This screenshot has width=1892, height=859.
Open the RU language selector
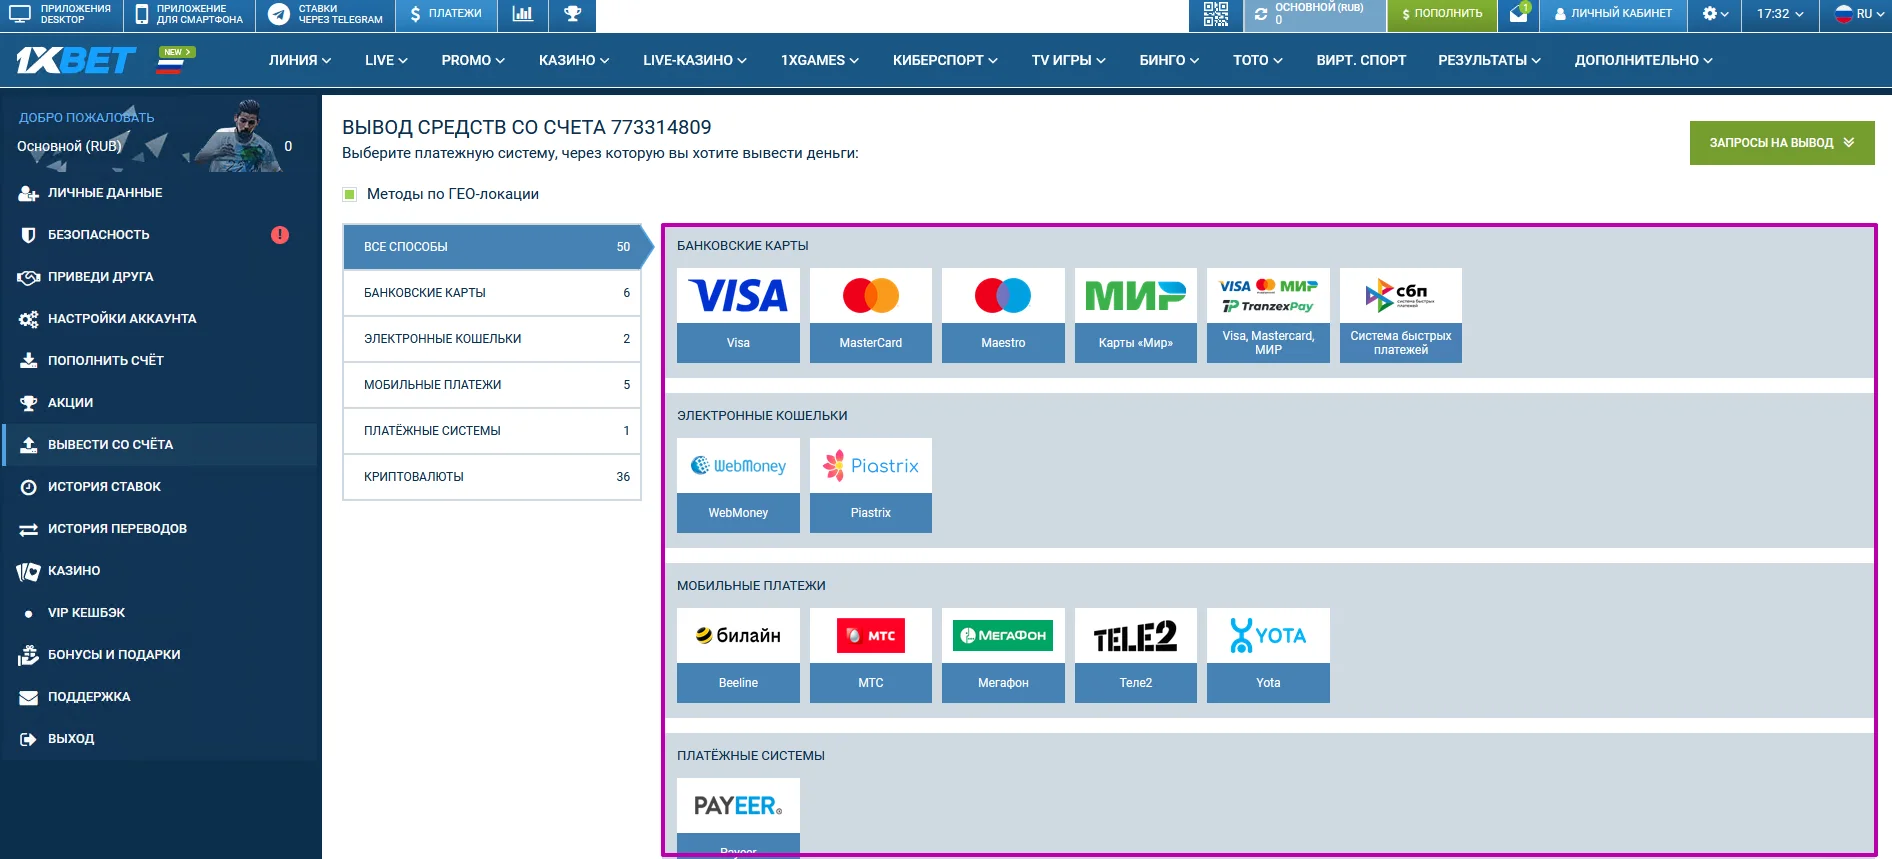1859,14
